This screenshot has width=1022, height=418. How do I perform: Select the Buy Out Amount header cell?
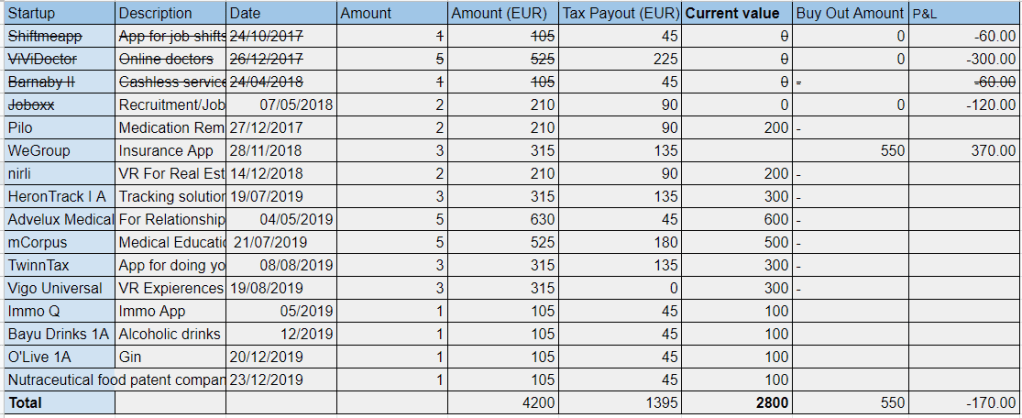850,14
